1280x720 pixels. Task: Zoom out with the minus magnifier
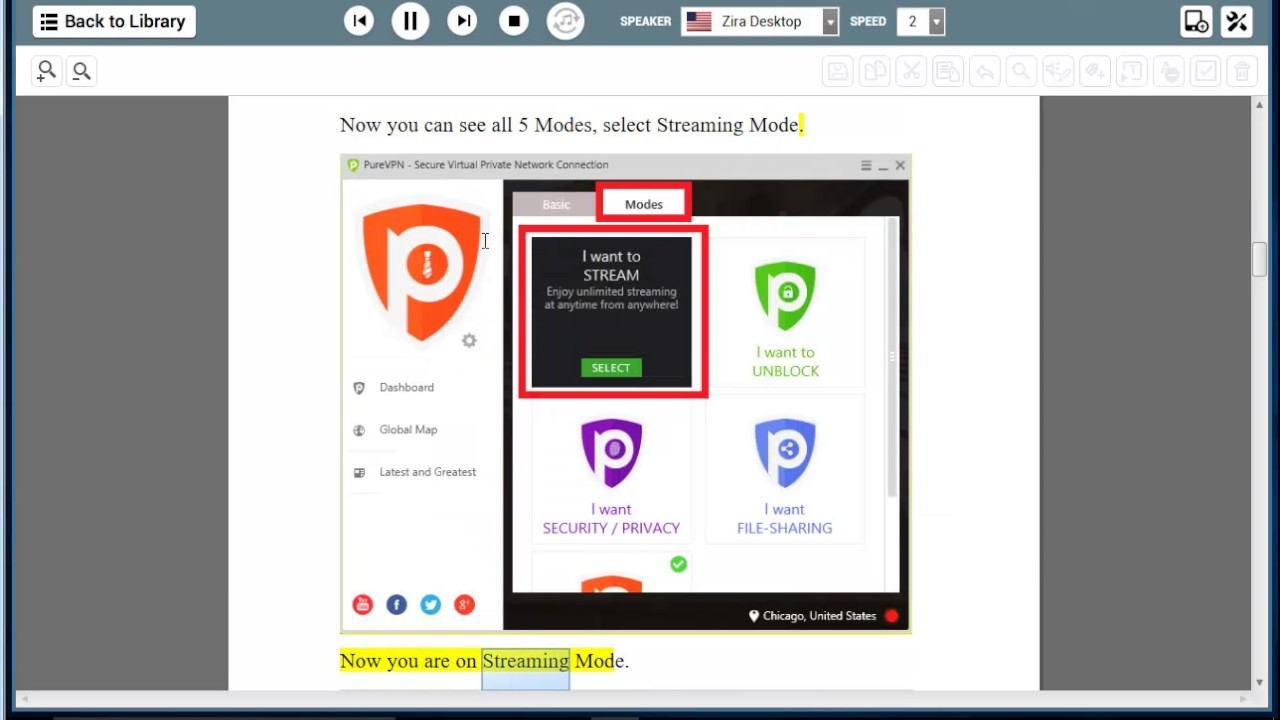(82, 71)
